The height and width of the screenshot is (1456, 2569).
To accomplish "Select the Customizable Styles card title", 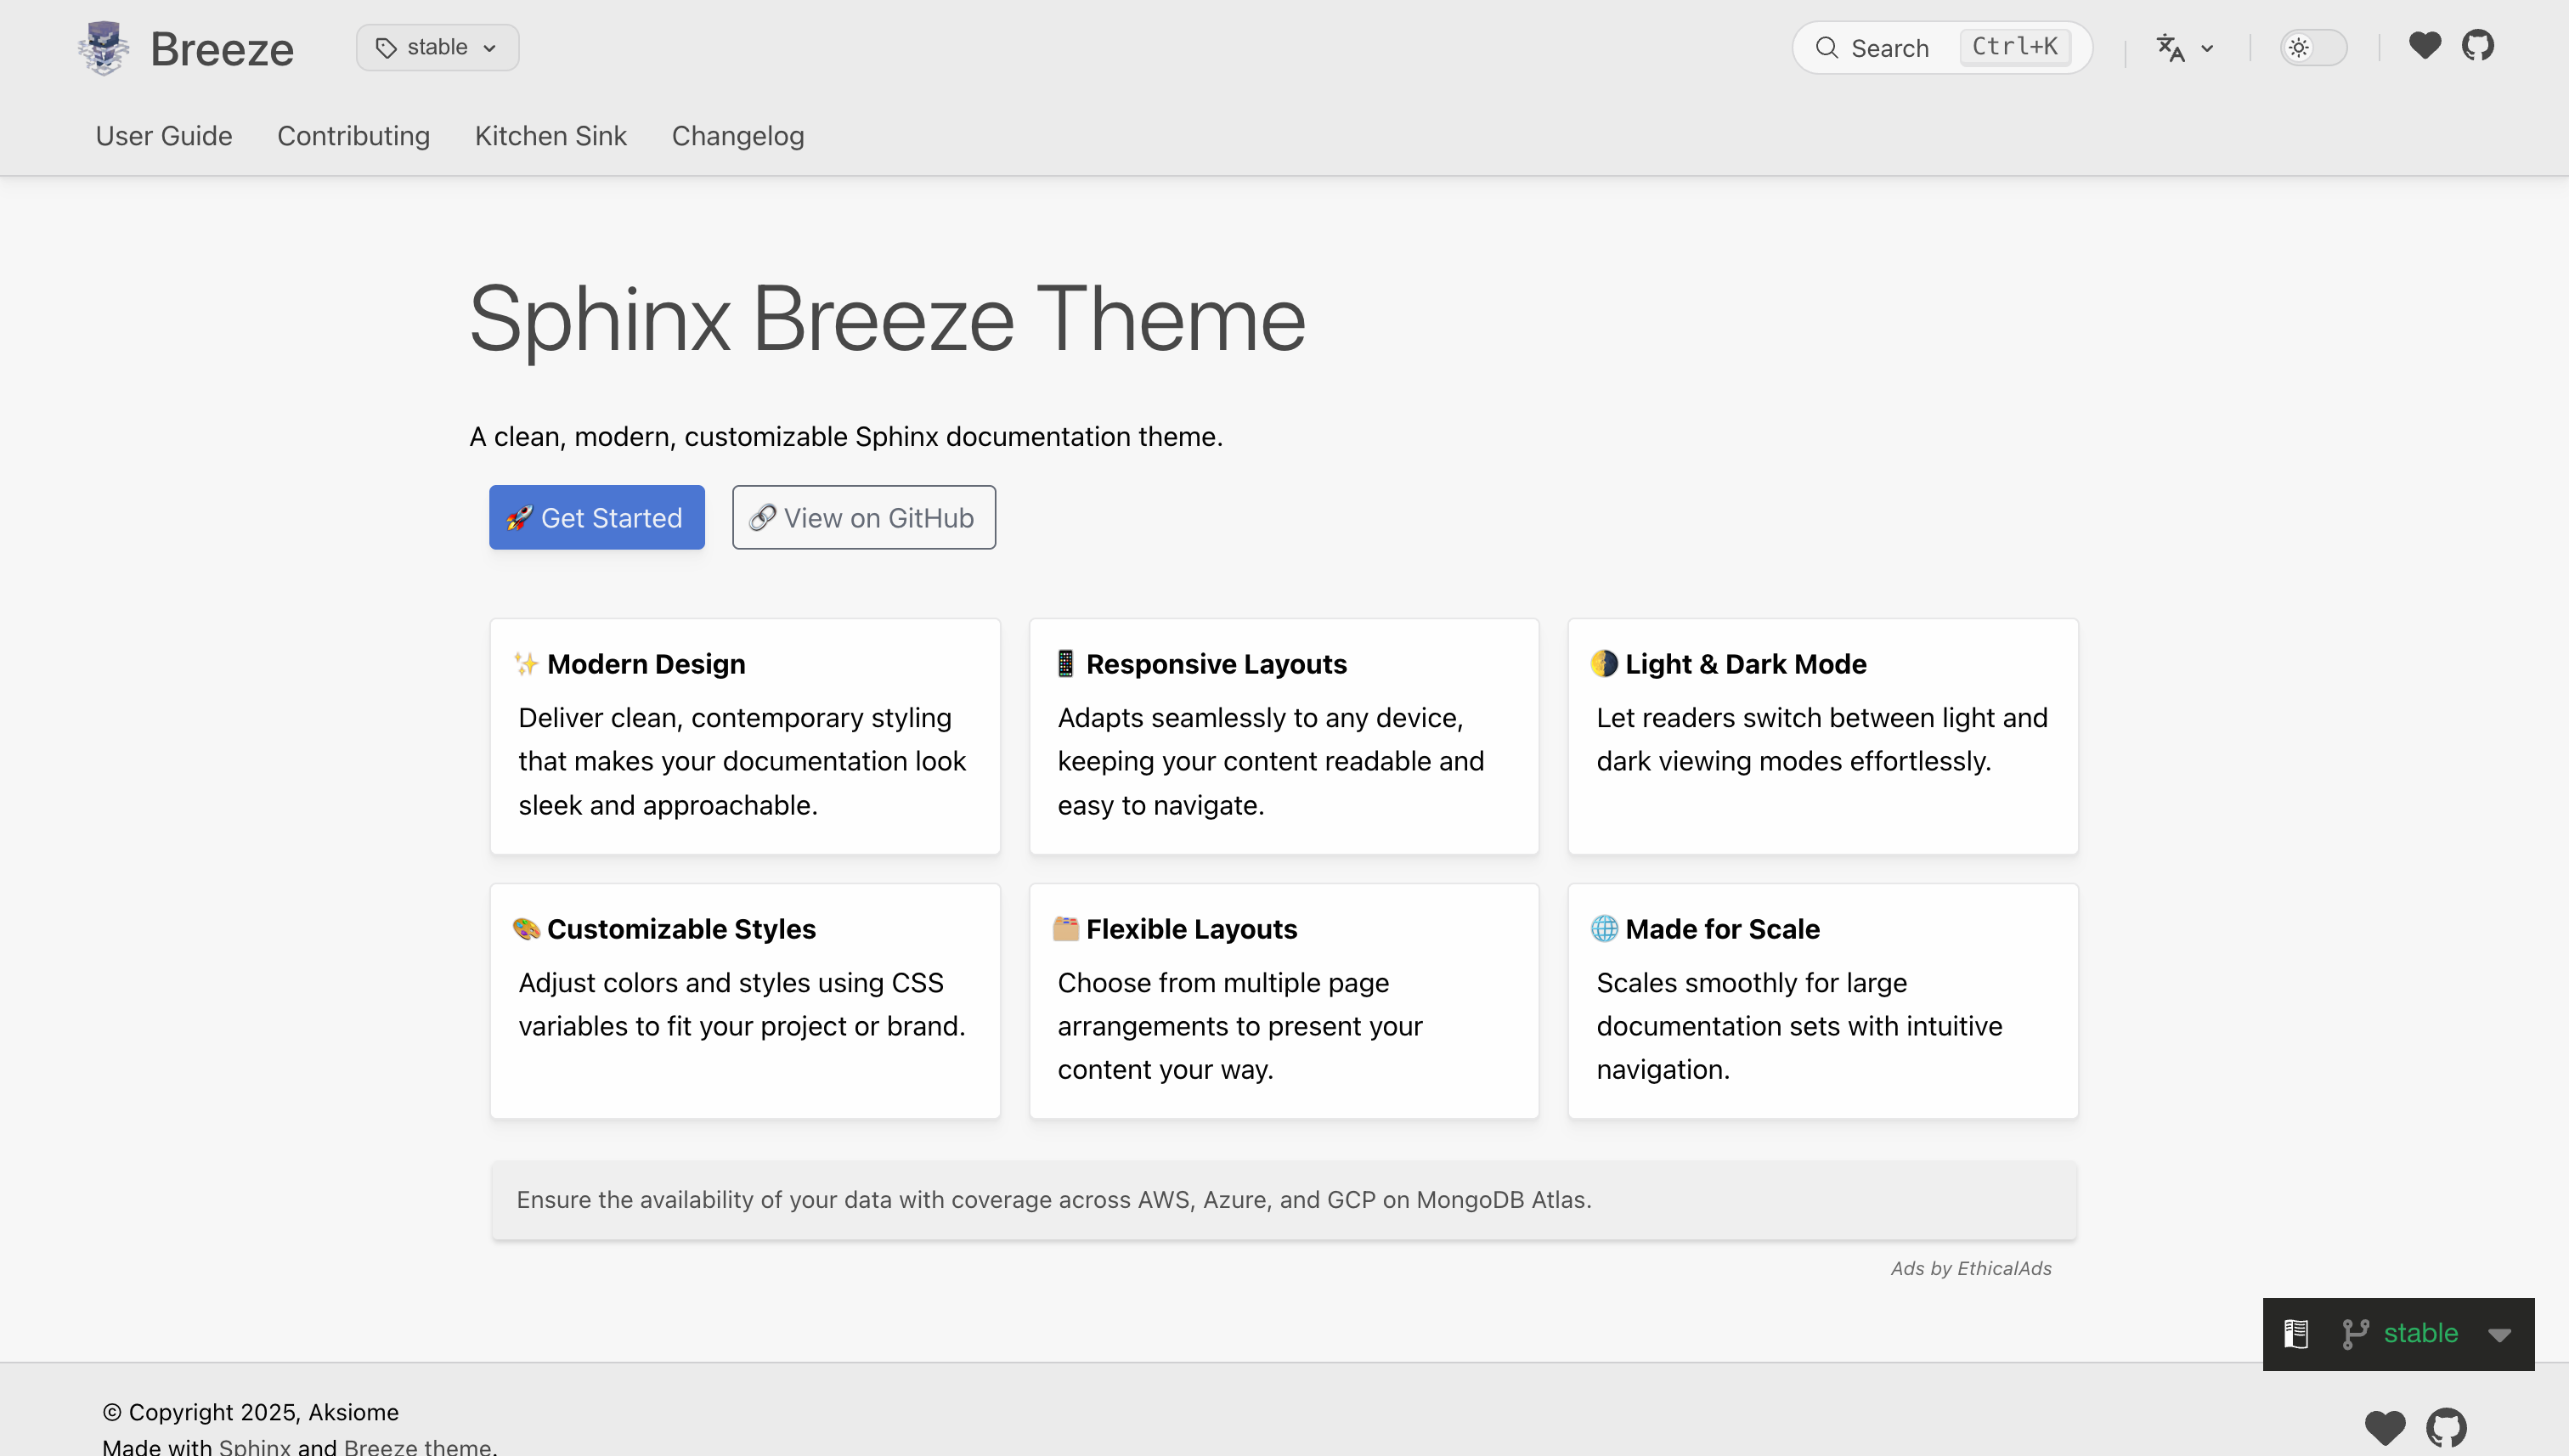I will [681, 929].
